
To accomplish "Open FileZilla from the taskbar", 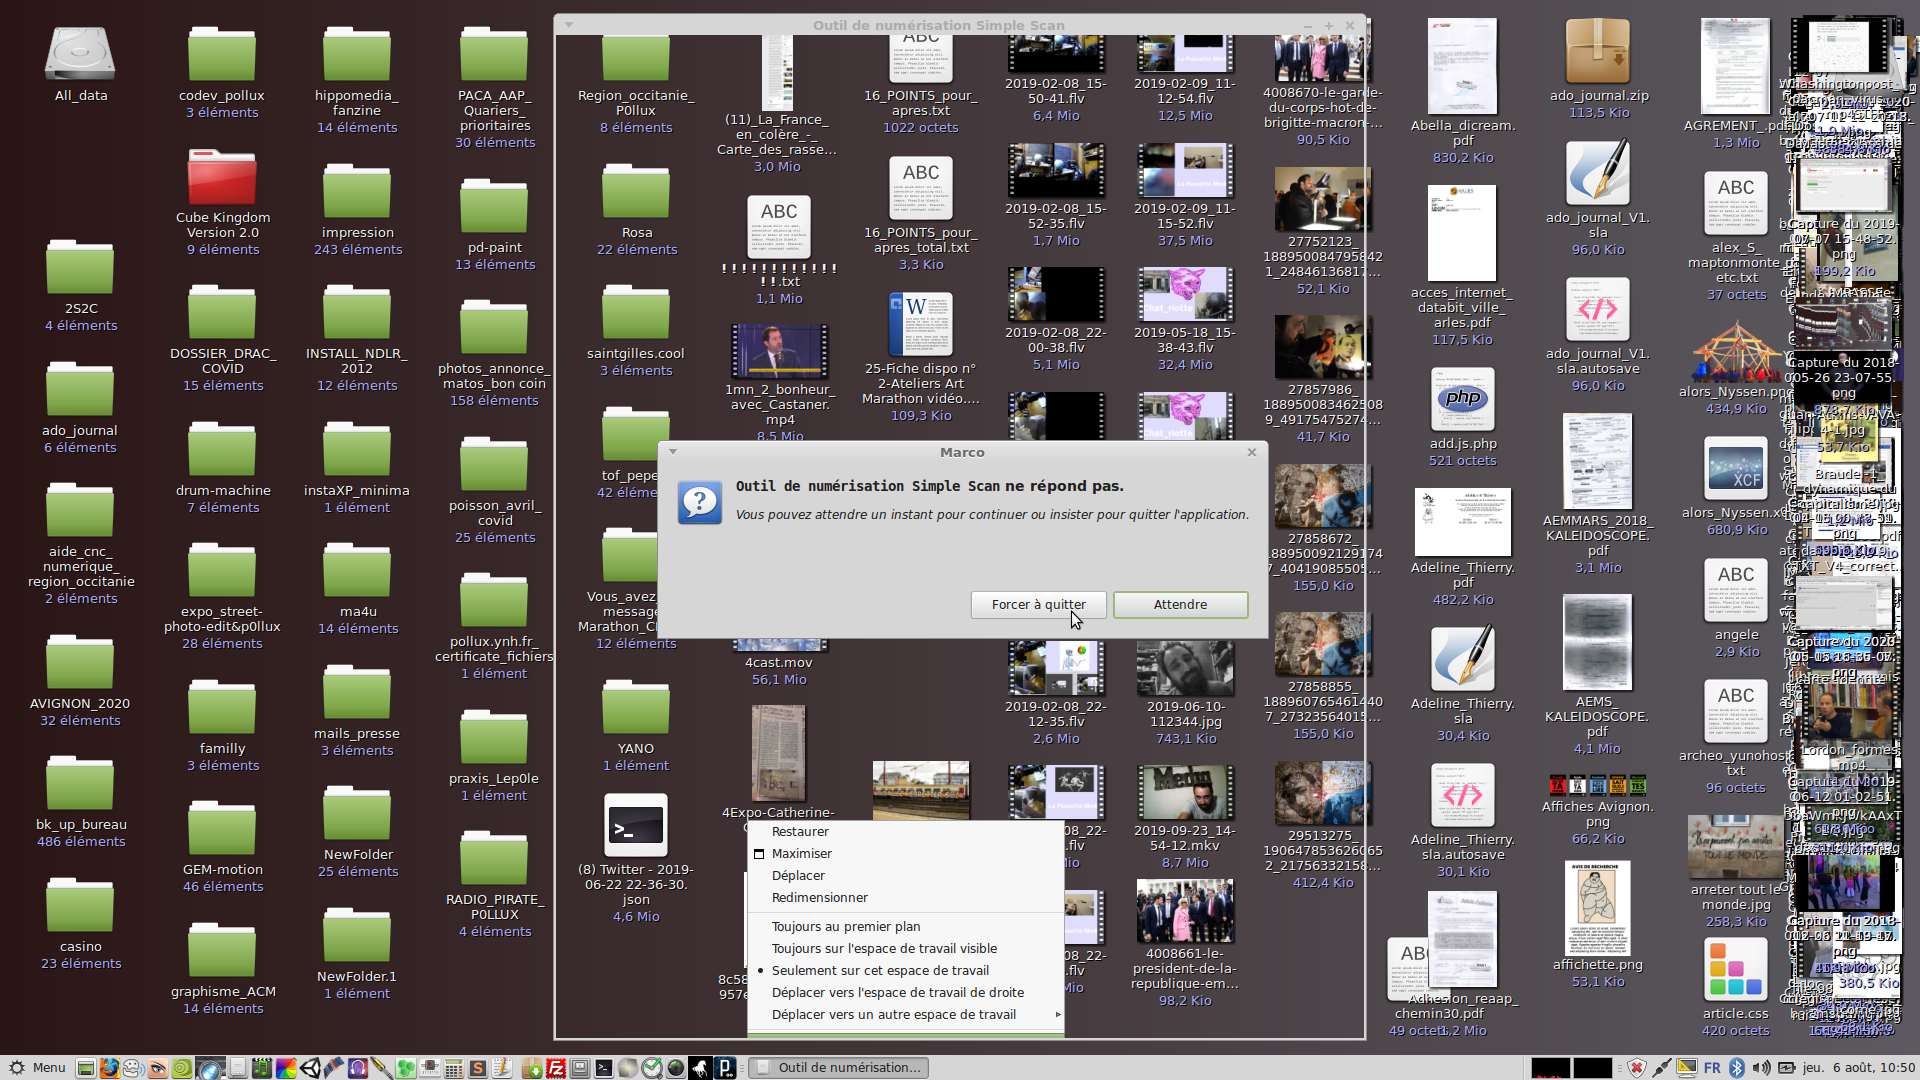I will coord(556,1068).
